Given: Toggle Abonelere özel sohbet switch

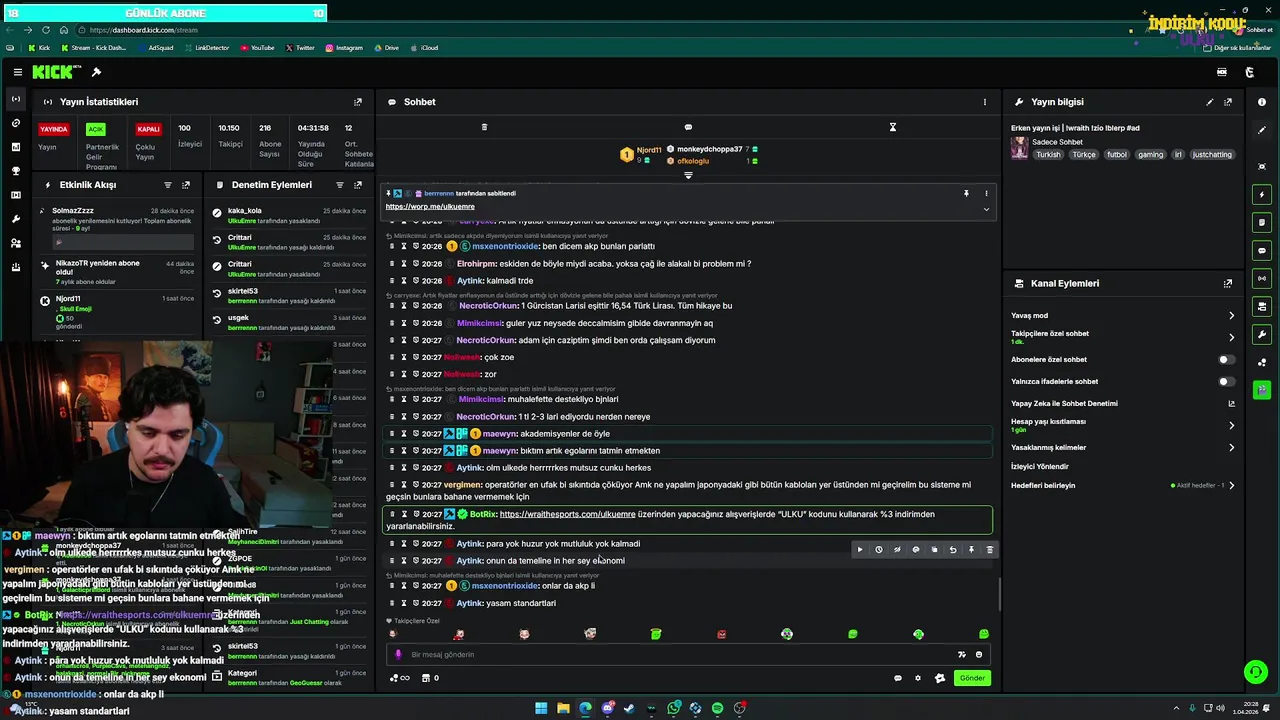Looking at the screenshot, I should click(x=1226, y=360).
